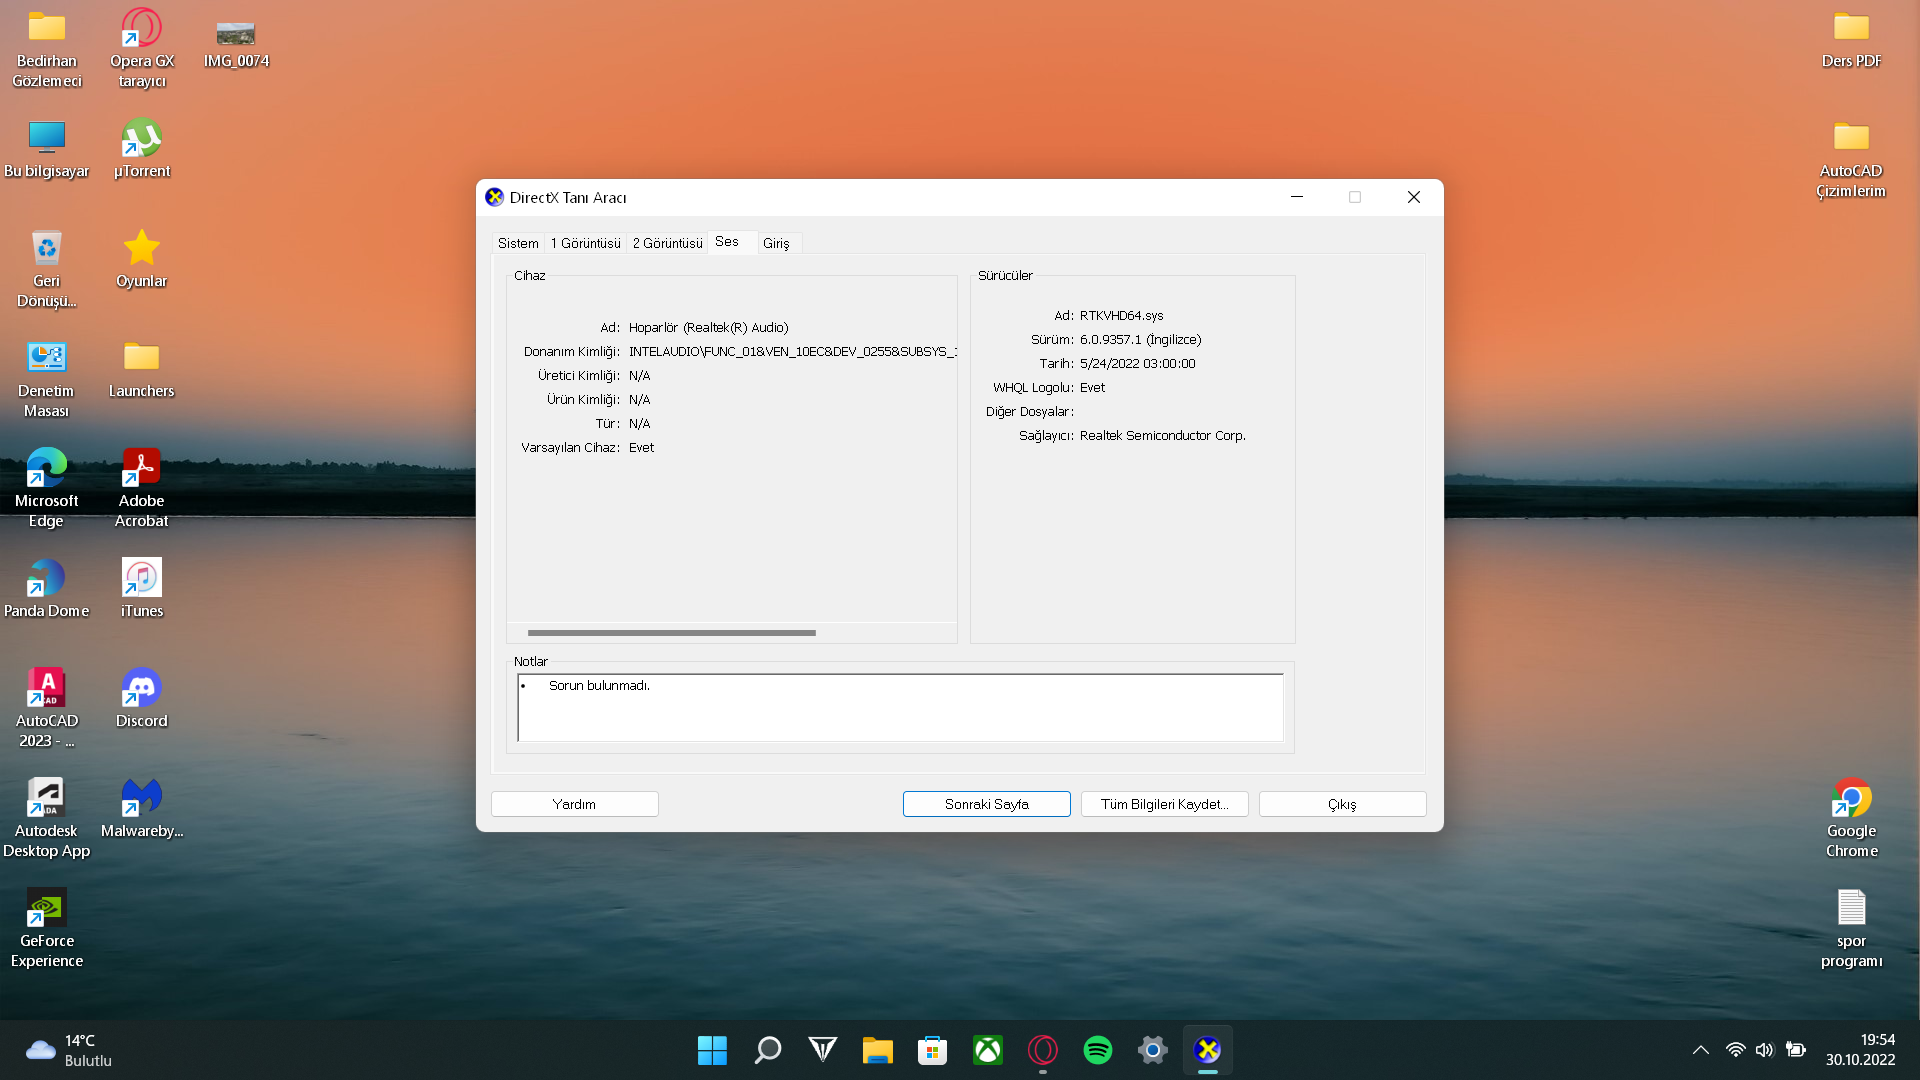Click the Microsoft Store taskbar icon
This screenshot has width=1920, height=1080.
[932, 1050]
